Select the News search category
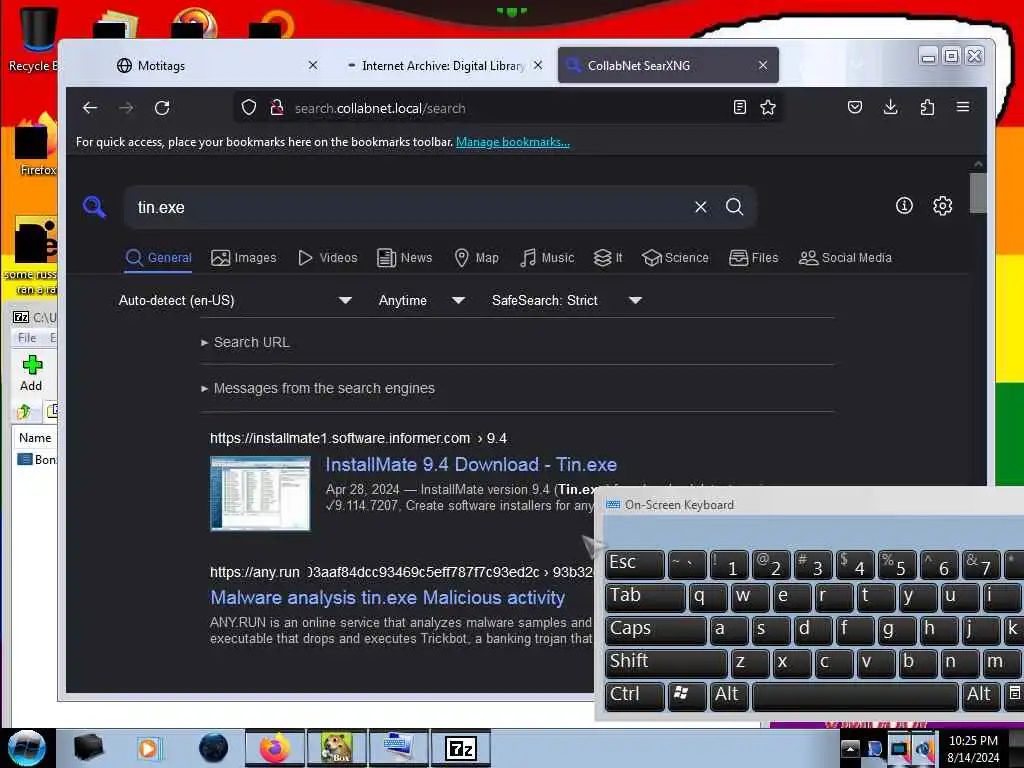This screenshot has width=1024, height=768. pyautogui.click(x=405, y=257)
